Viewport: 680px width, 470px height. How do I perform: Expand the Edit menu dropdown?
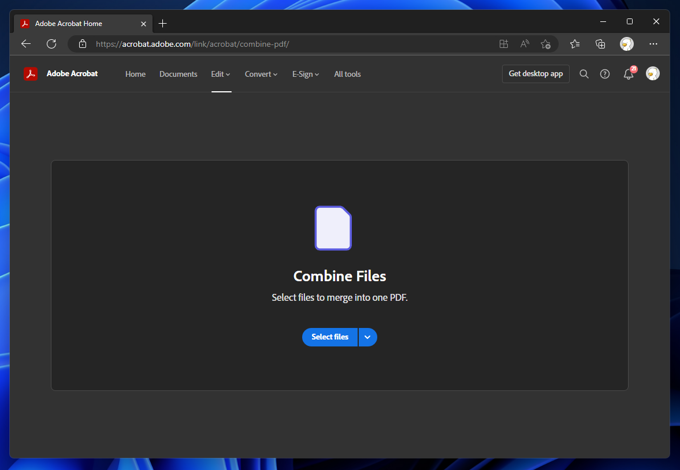[x=220, y=74]
